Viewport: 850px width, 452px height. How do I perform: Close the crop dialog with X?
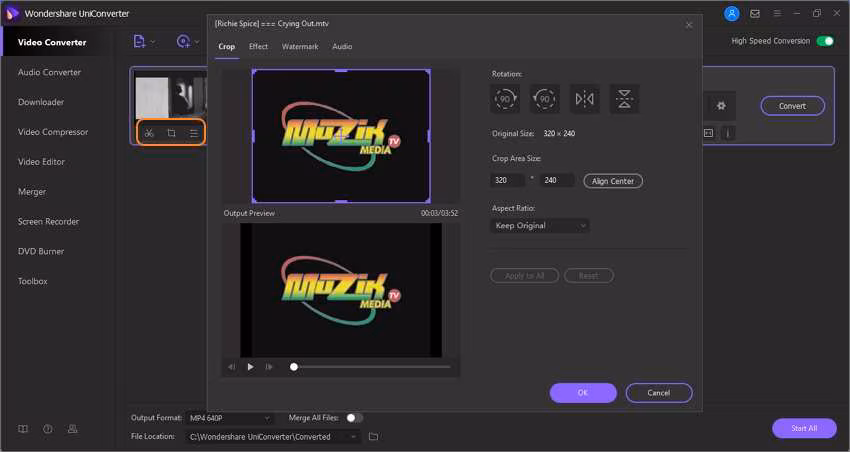(x=689, y=25)
